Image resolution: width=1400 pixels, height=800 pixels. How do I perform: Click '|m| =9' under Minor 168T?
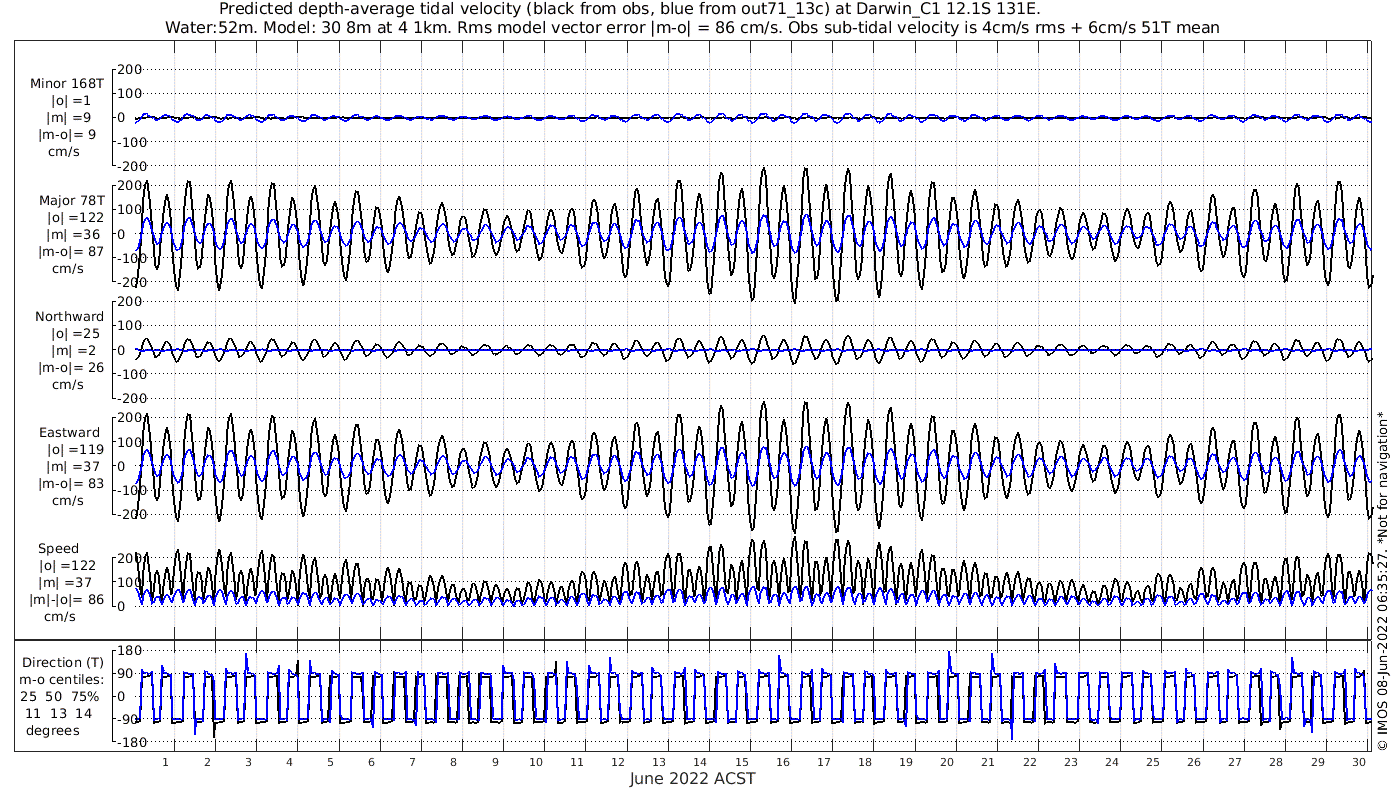coord(71,118)
